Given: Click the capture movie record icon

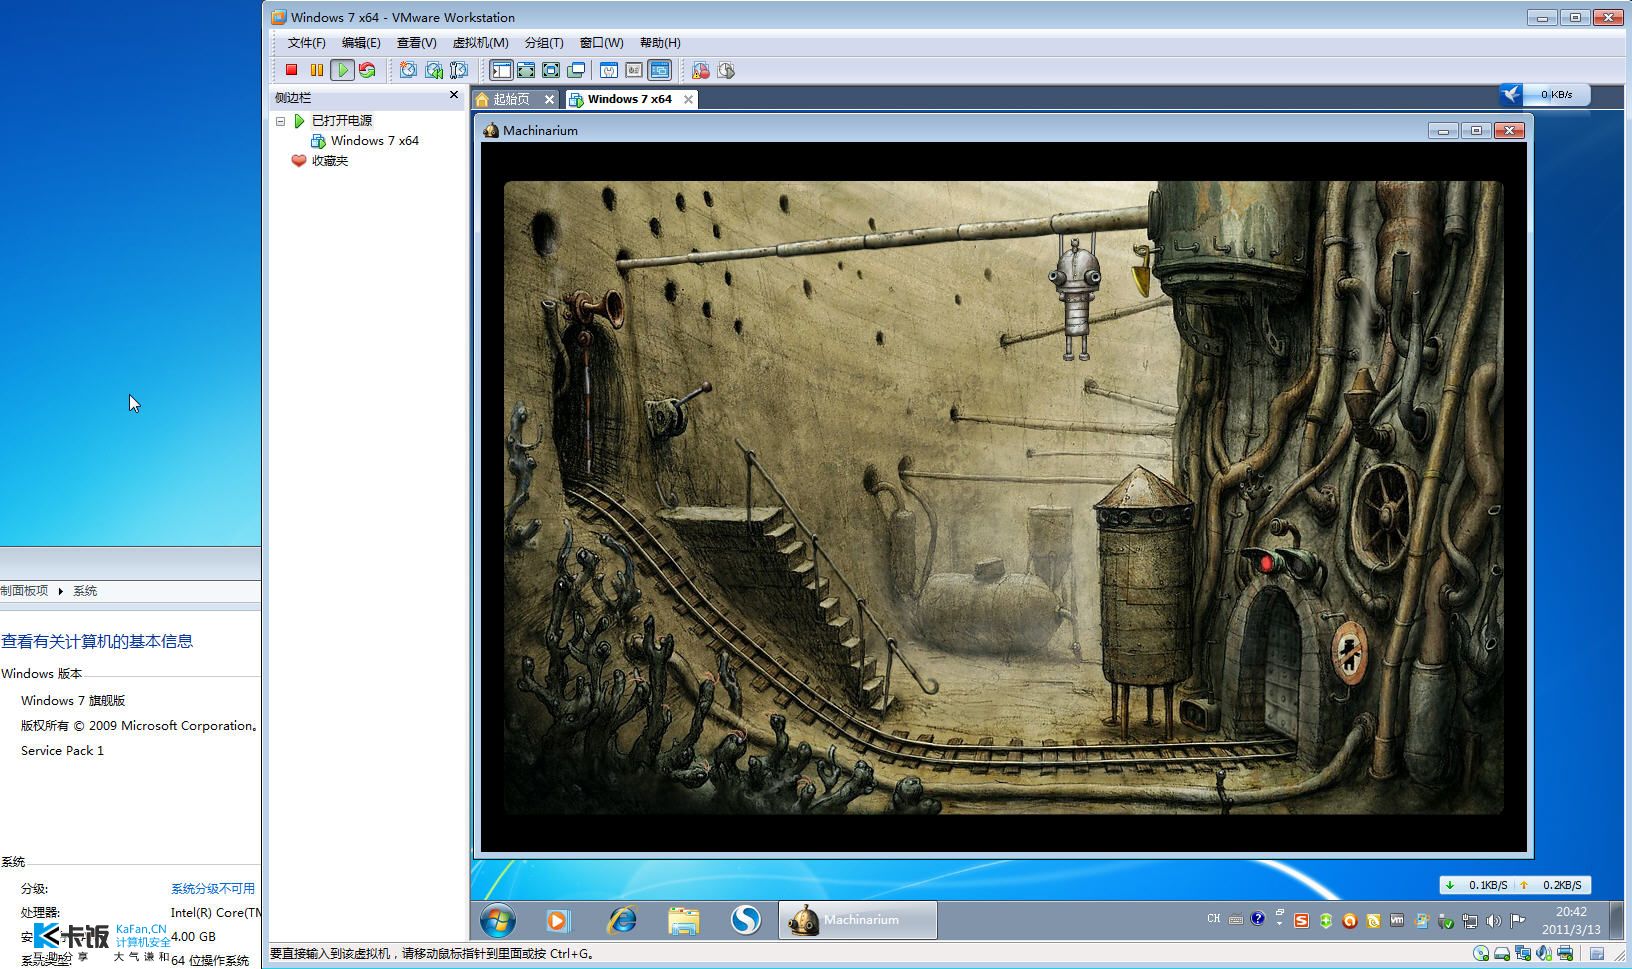Looking at the screenshot, I should tap(700, 70).
